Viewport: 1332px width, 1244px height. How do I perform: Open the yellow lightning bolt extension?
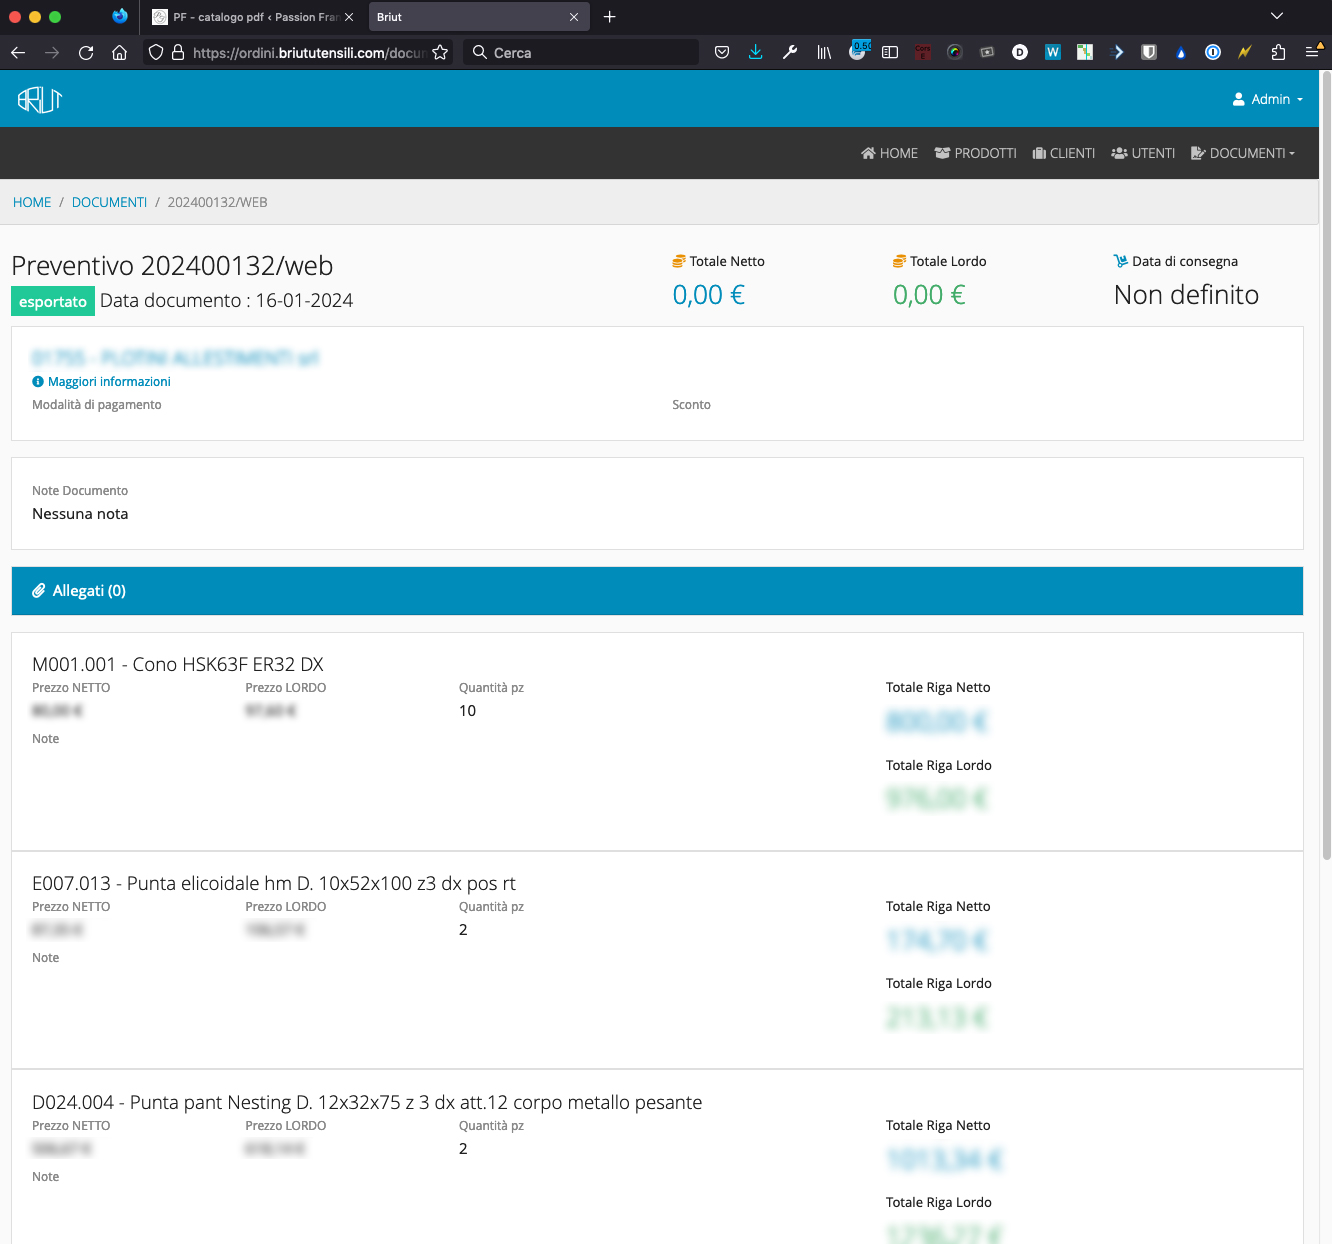point(1245,52)
